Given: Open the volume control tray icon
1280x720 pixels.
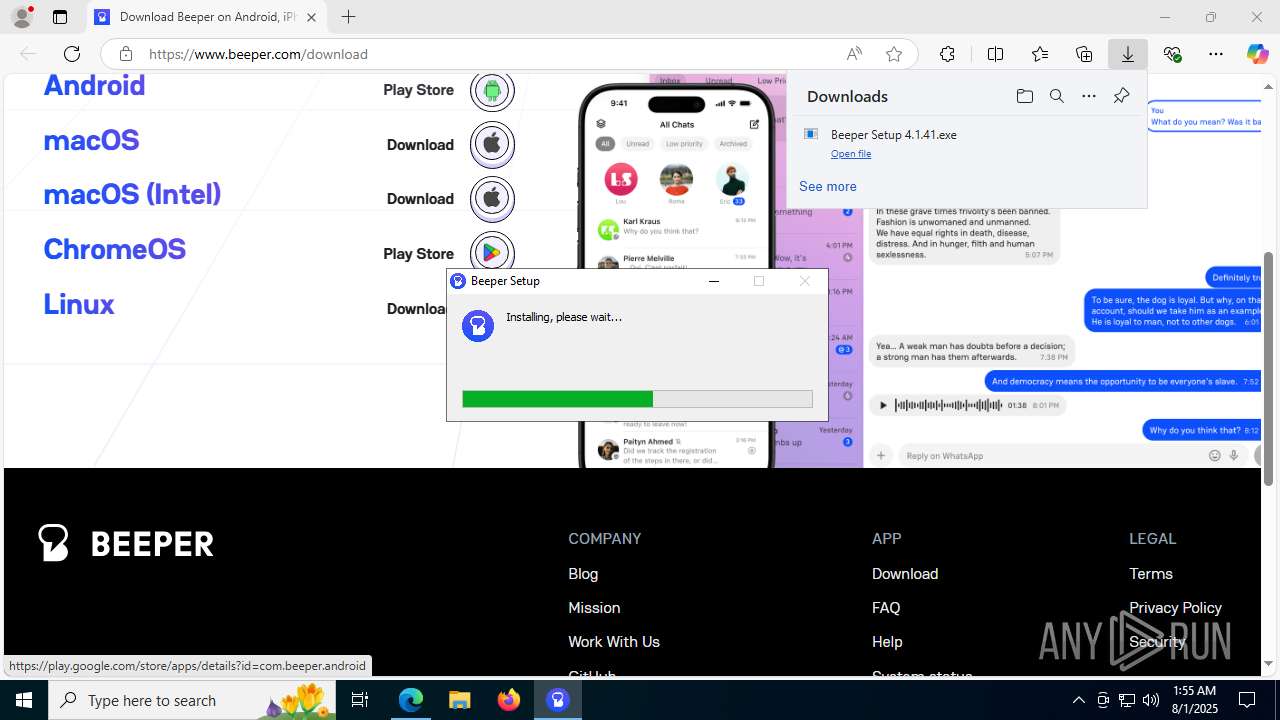Looking at the screenshot, I should (1151, 700).
